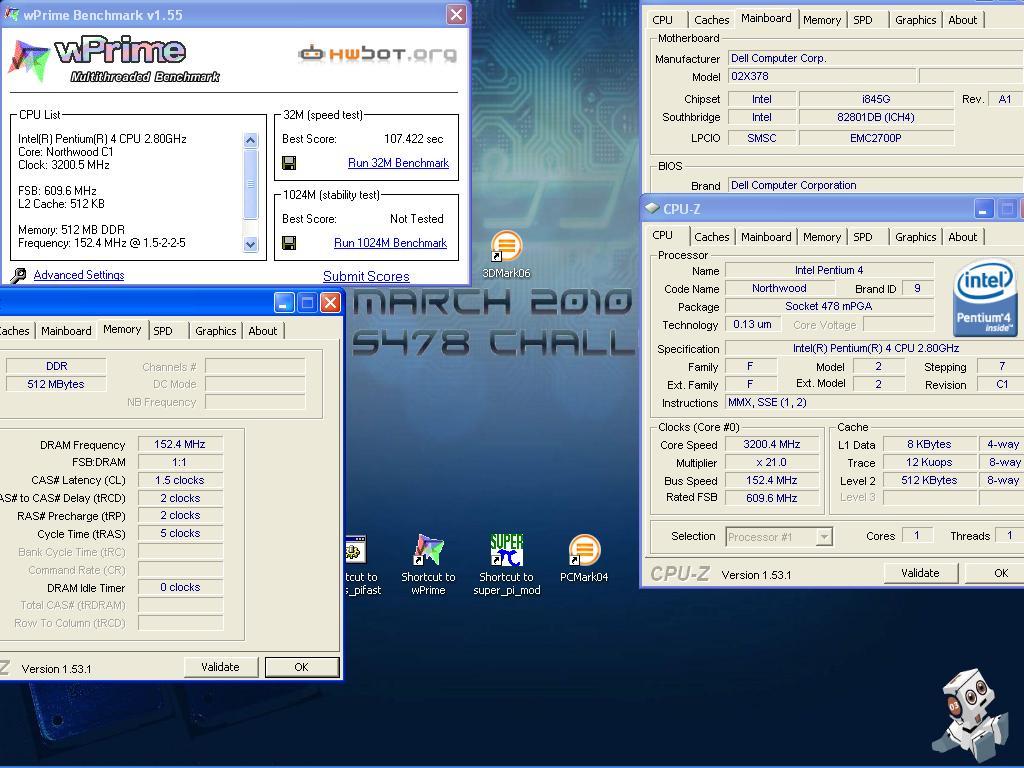Click the save icon for the 32M score
Screen dimensions: 1024x768
tap(289, 163)
